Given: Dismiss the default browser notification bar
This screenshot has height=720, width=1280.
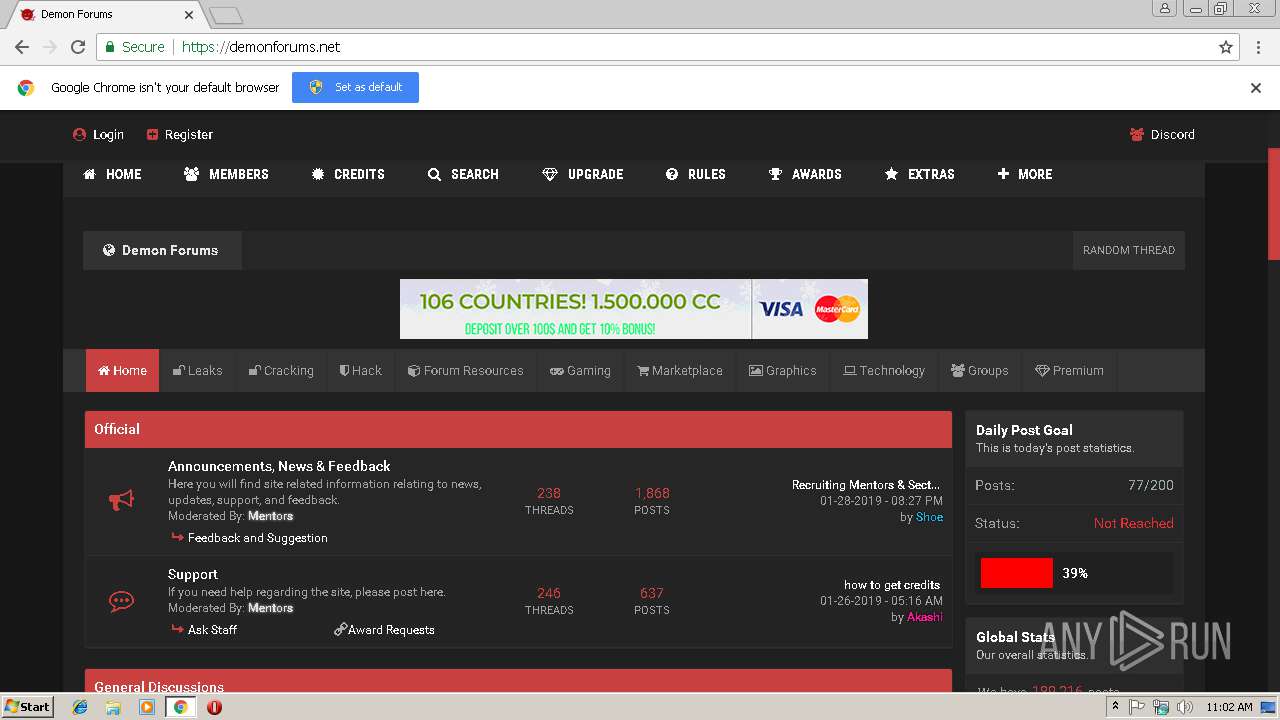Looking at the screenshot, I should pyautogui.click(x=1256, y=88).
